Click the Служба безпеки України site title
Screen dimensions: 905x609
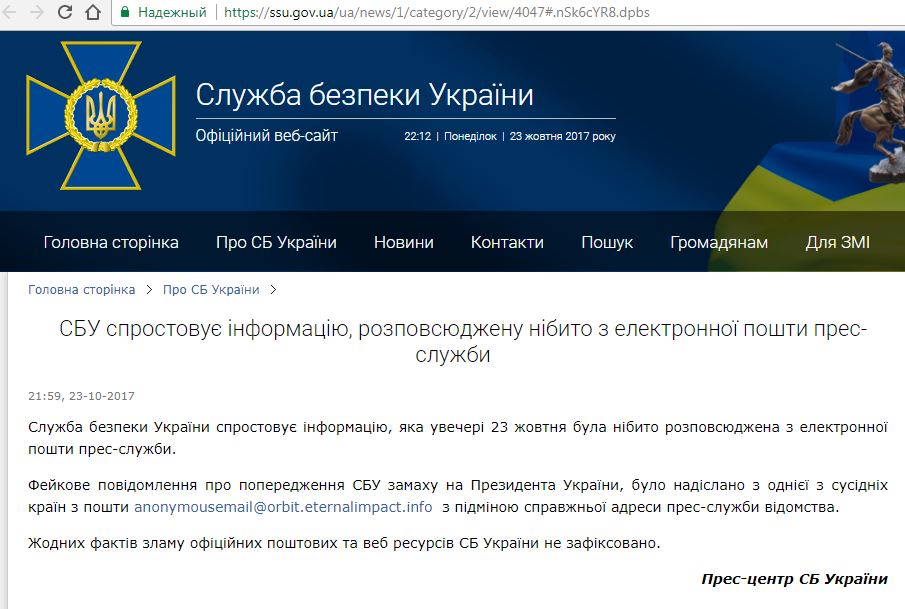click(365, 95)
